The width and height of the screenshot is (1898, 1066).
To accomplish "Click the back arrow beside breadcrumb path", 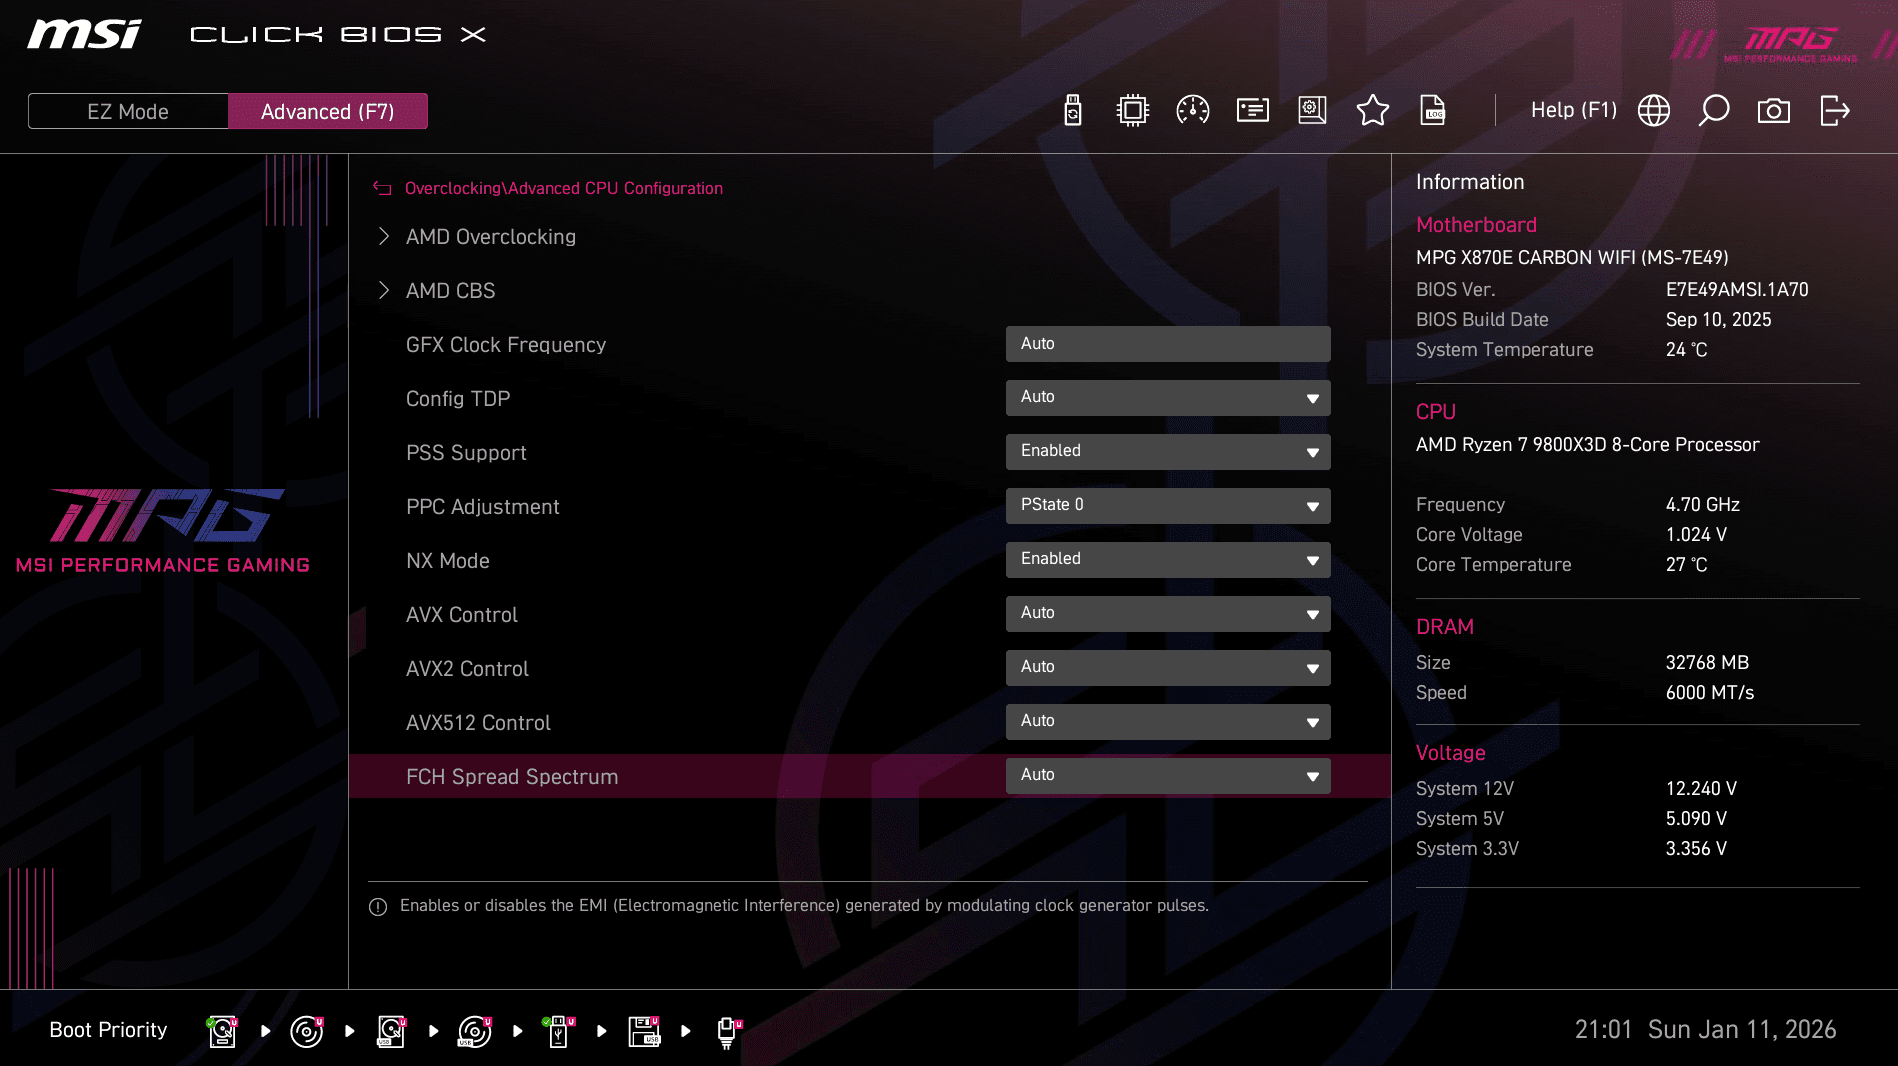I will click(382, 188).
